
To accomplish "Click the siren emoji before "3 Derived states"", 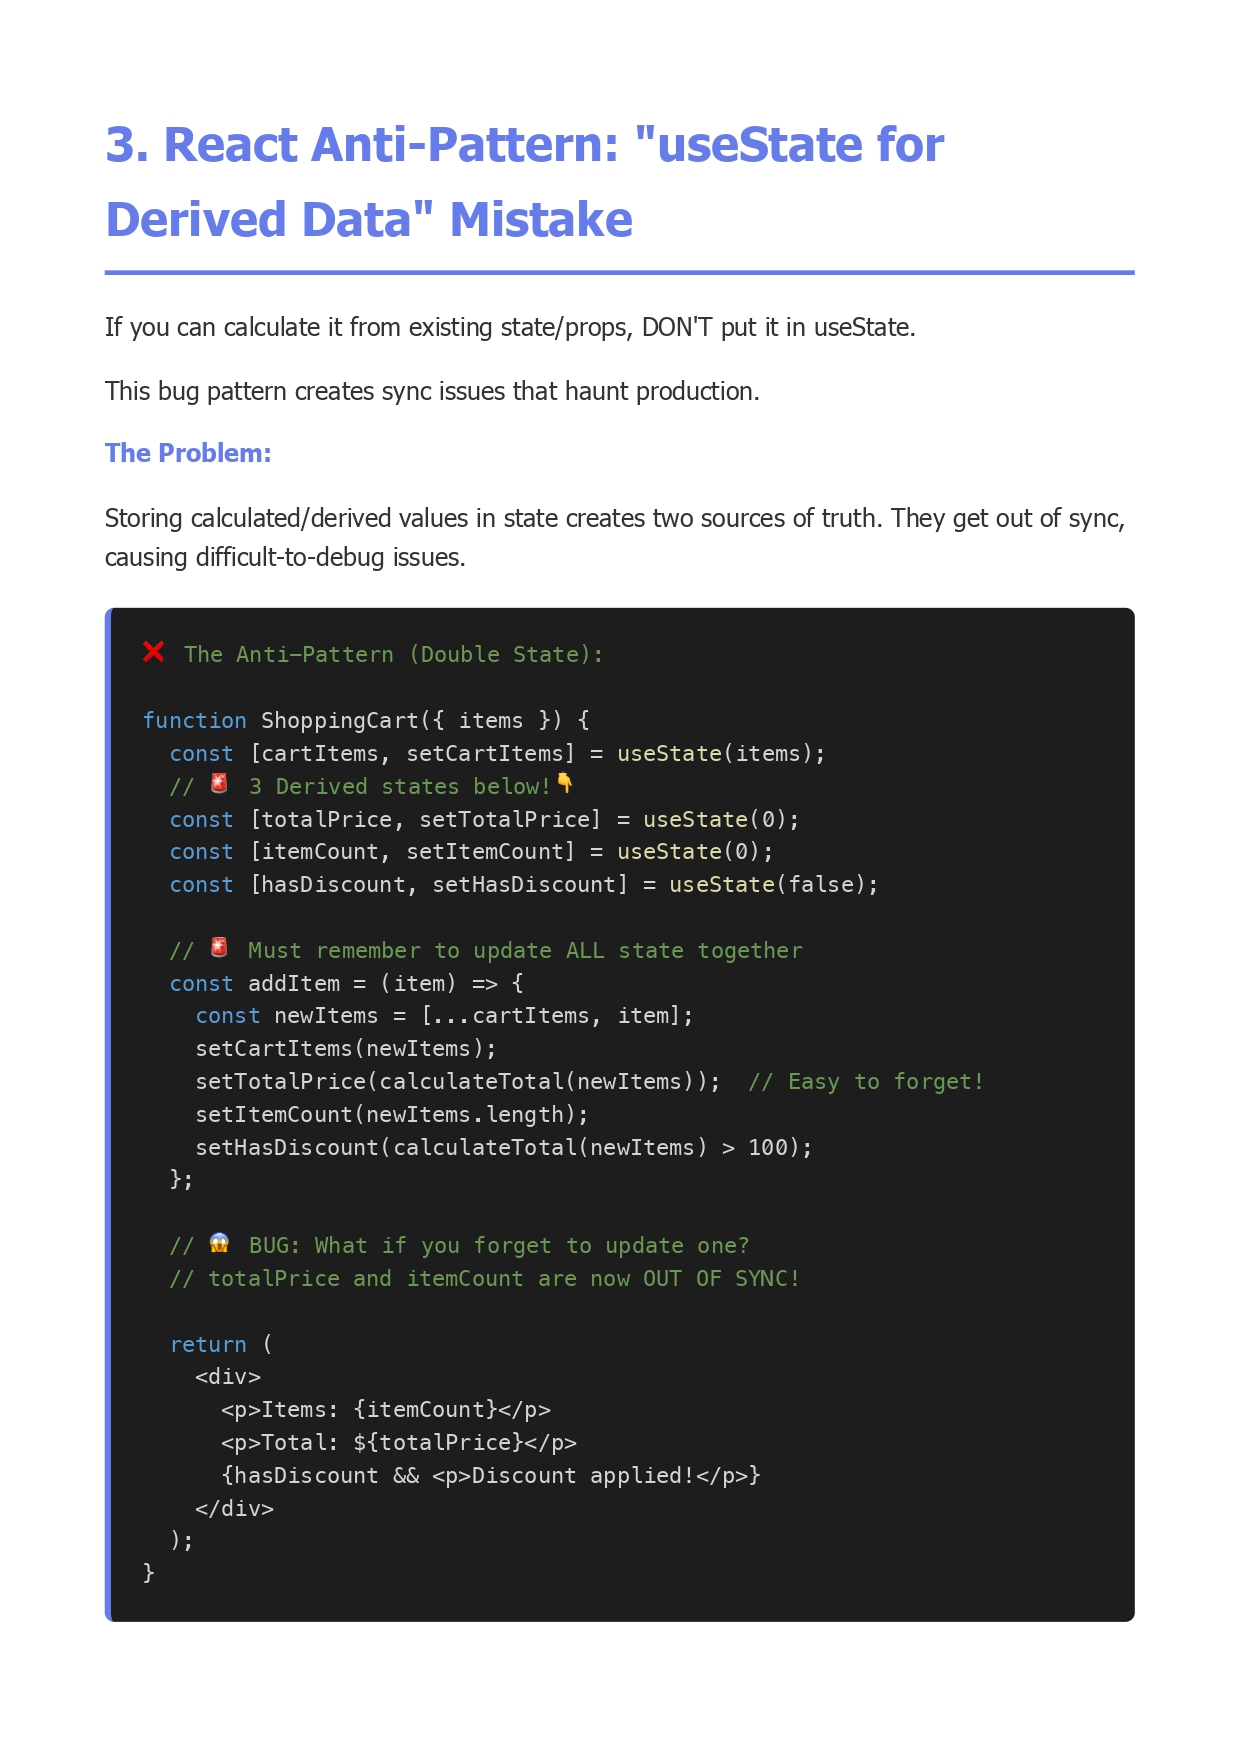I will pos(219,784).
